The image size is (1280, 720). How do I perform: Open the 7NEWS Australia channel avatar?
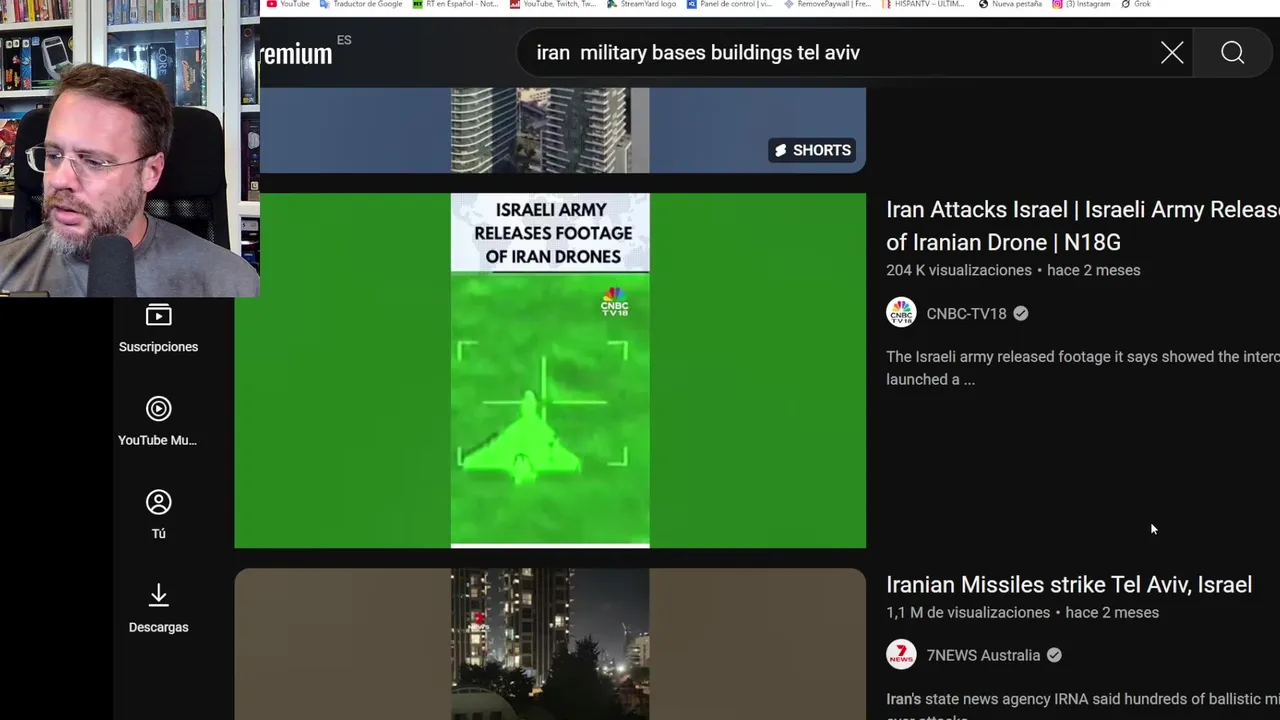point(901,655)
